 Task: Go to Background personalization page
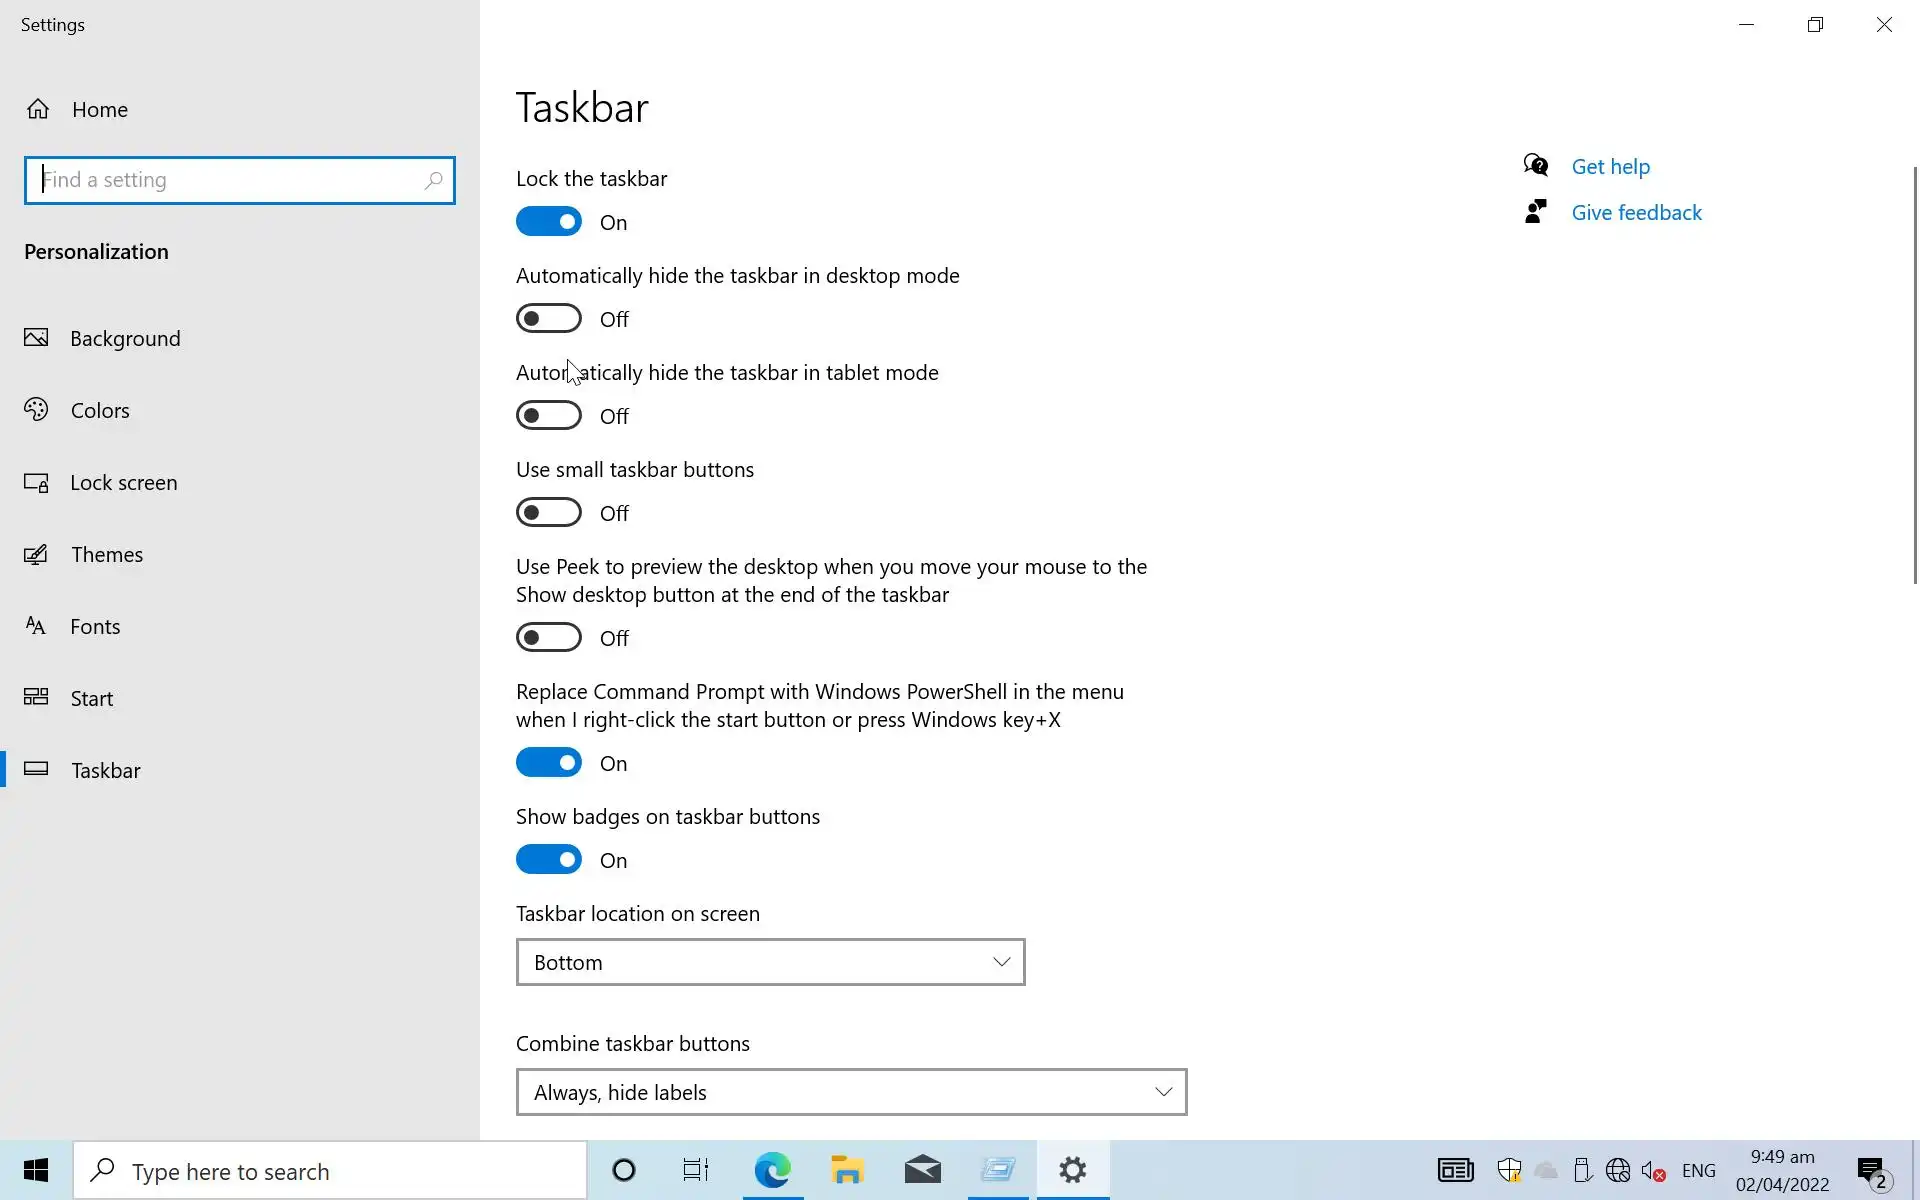pos(125,339)
